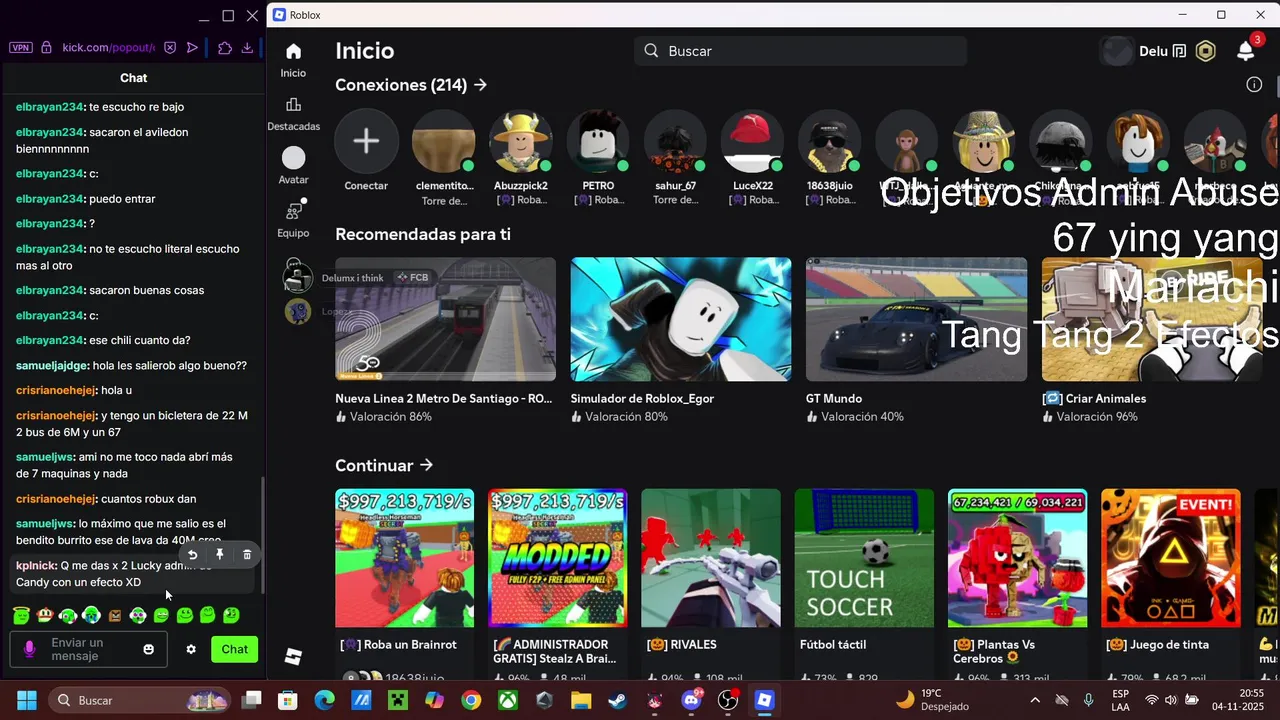Click shield blocker icon in address bar
The width and height of the screenshot is (1280, 720).
click(x=170, y=47)
